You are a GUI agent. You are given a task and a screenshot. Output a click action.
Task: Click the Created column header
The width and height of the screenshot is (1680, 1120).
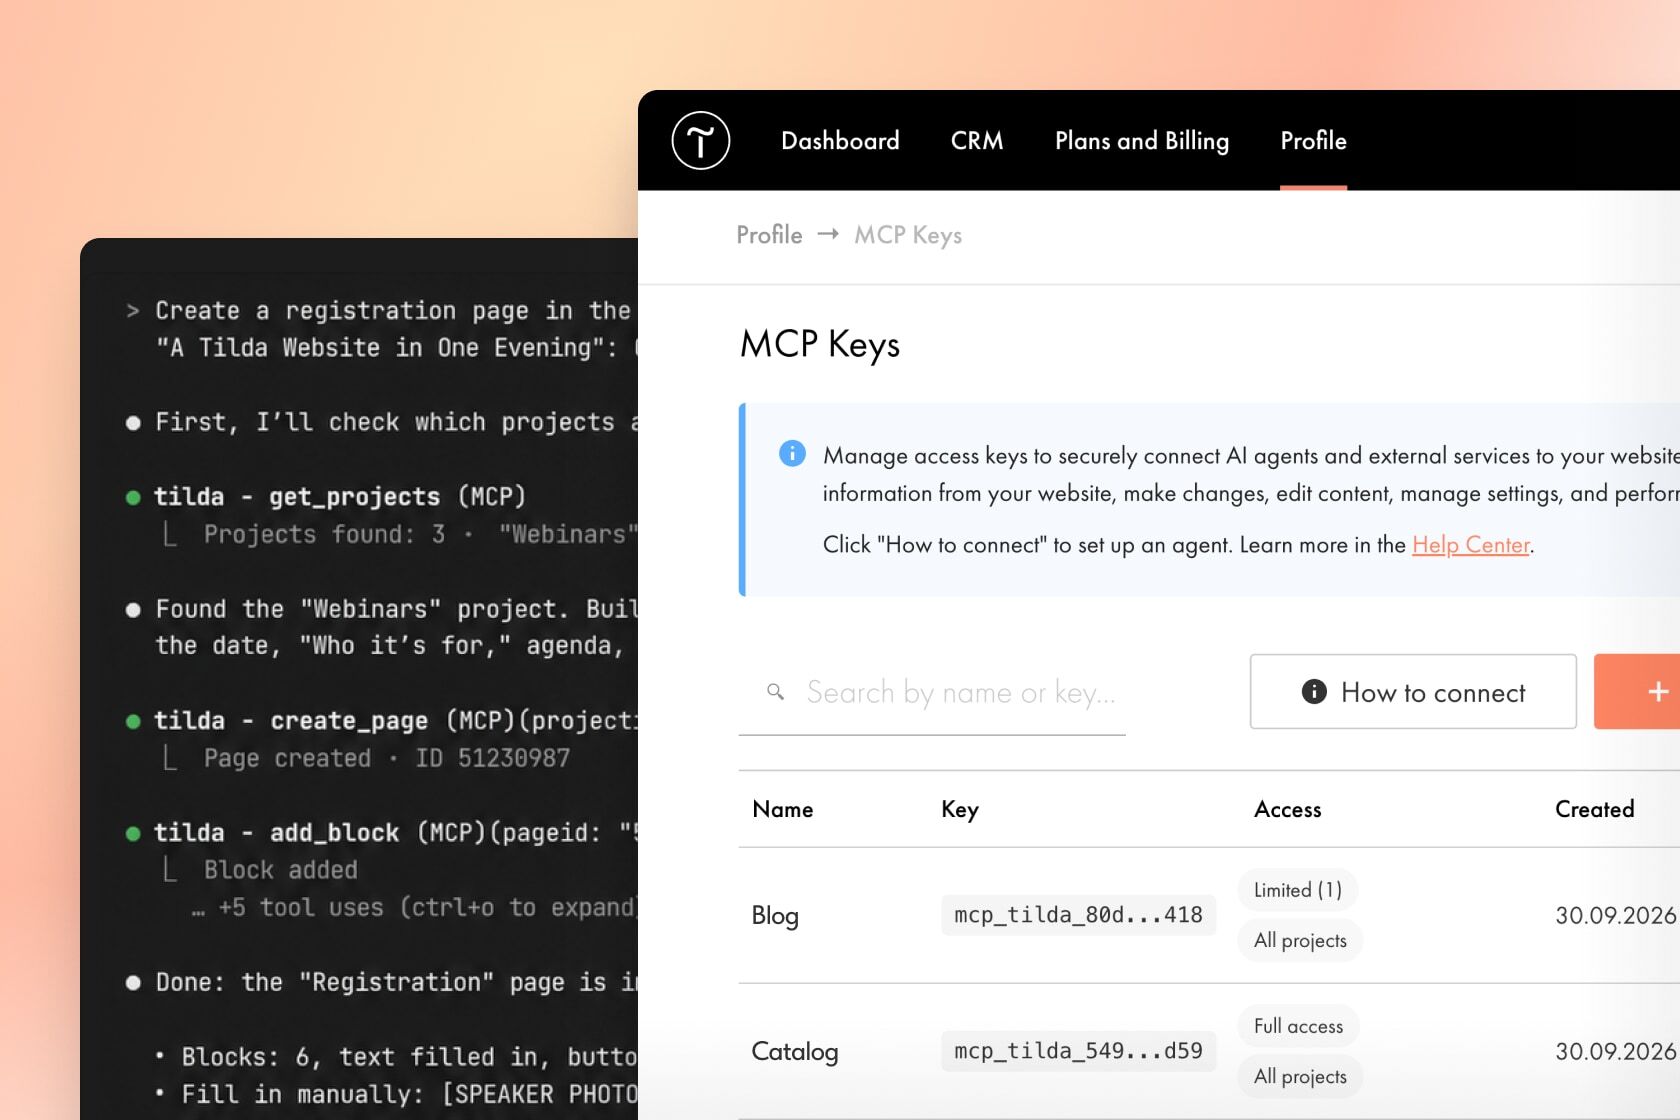tap(1595, 809)
